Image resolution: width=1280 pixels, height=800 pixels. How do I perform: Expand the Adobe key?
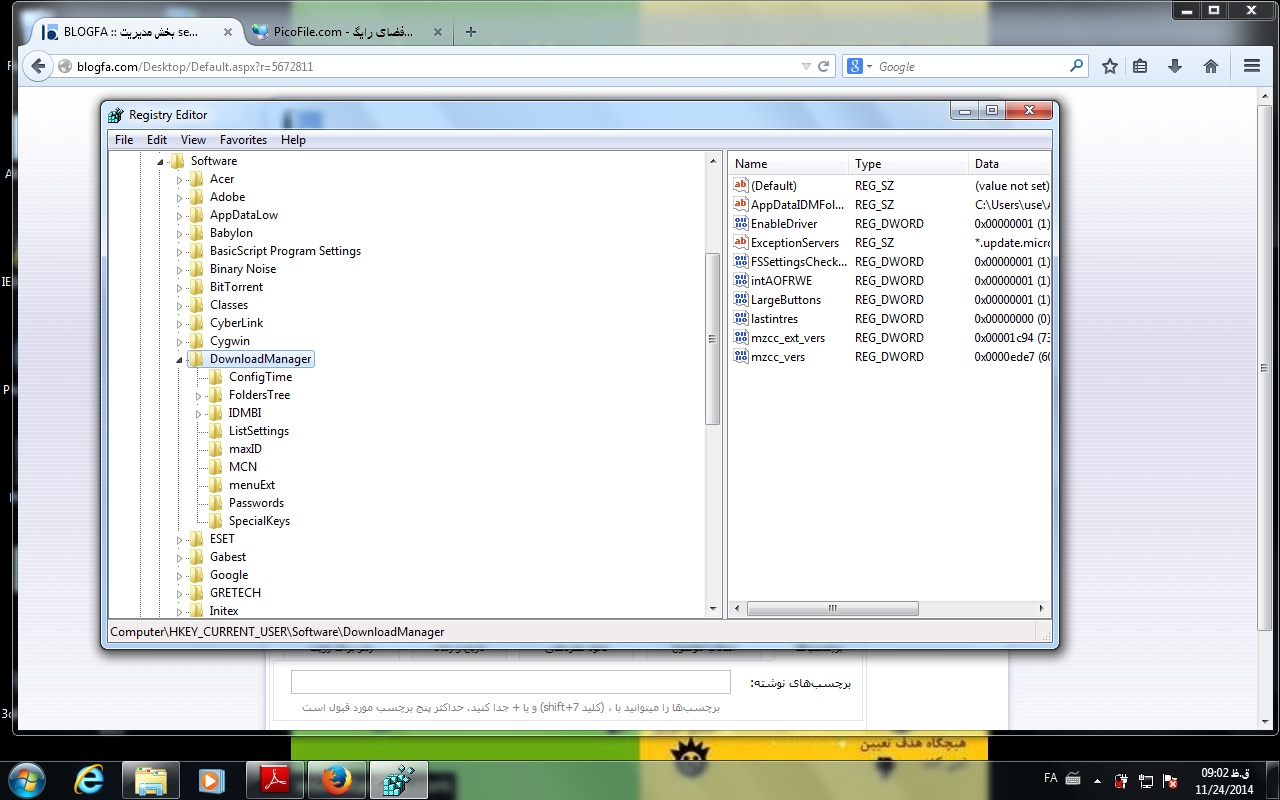(x=180, y=198)
